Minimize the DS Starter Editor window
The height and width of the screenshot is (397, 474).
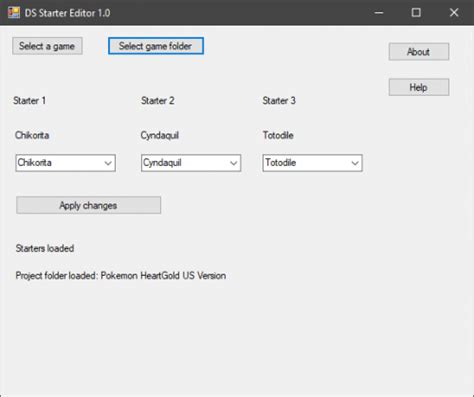click(x=379, y=13)
